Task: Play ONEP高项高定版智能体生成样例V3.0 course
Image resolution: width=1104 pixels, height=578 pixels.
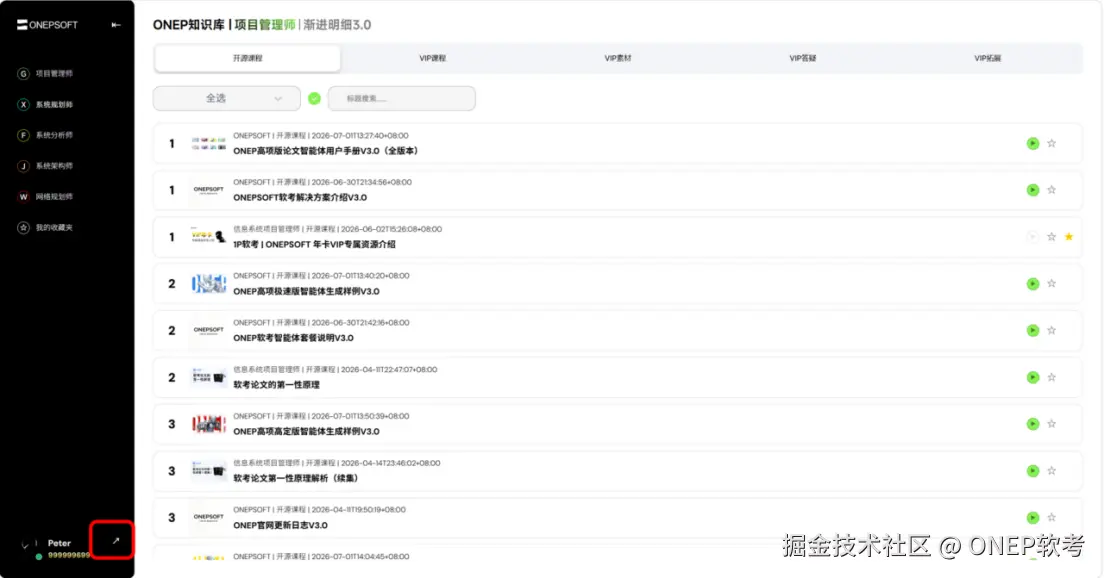Action: [x=1032, y=424]
